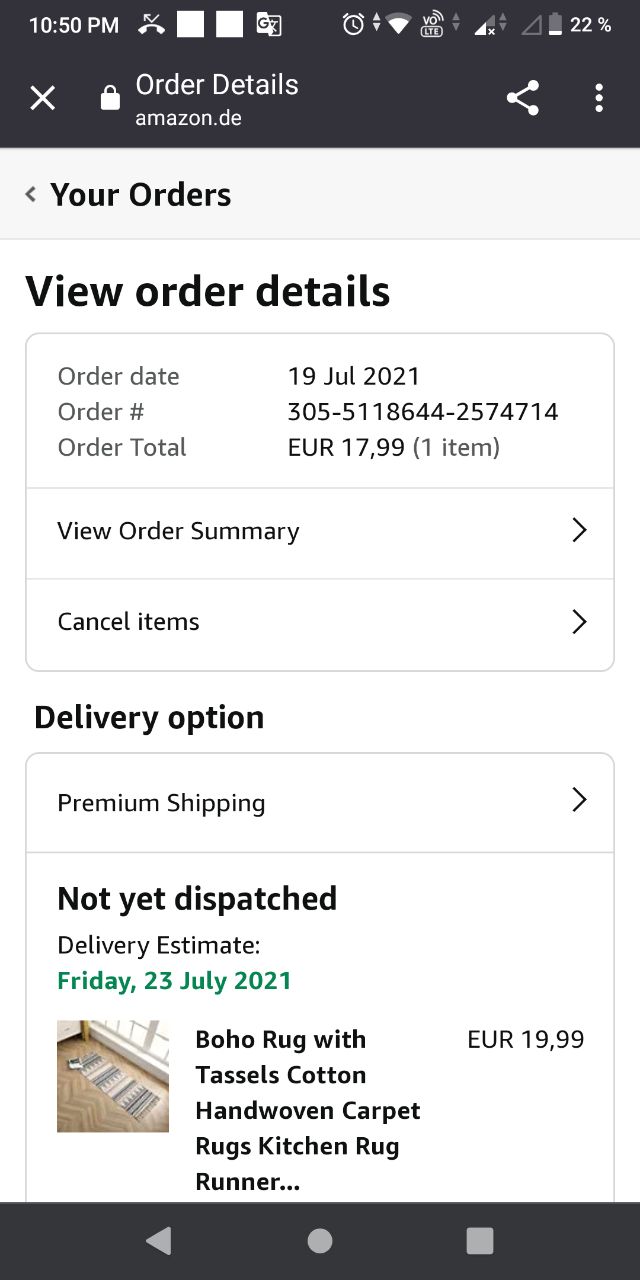Tap the secure padlock icon

click(110, 98)
